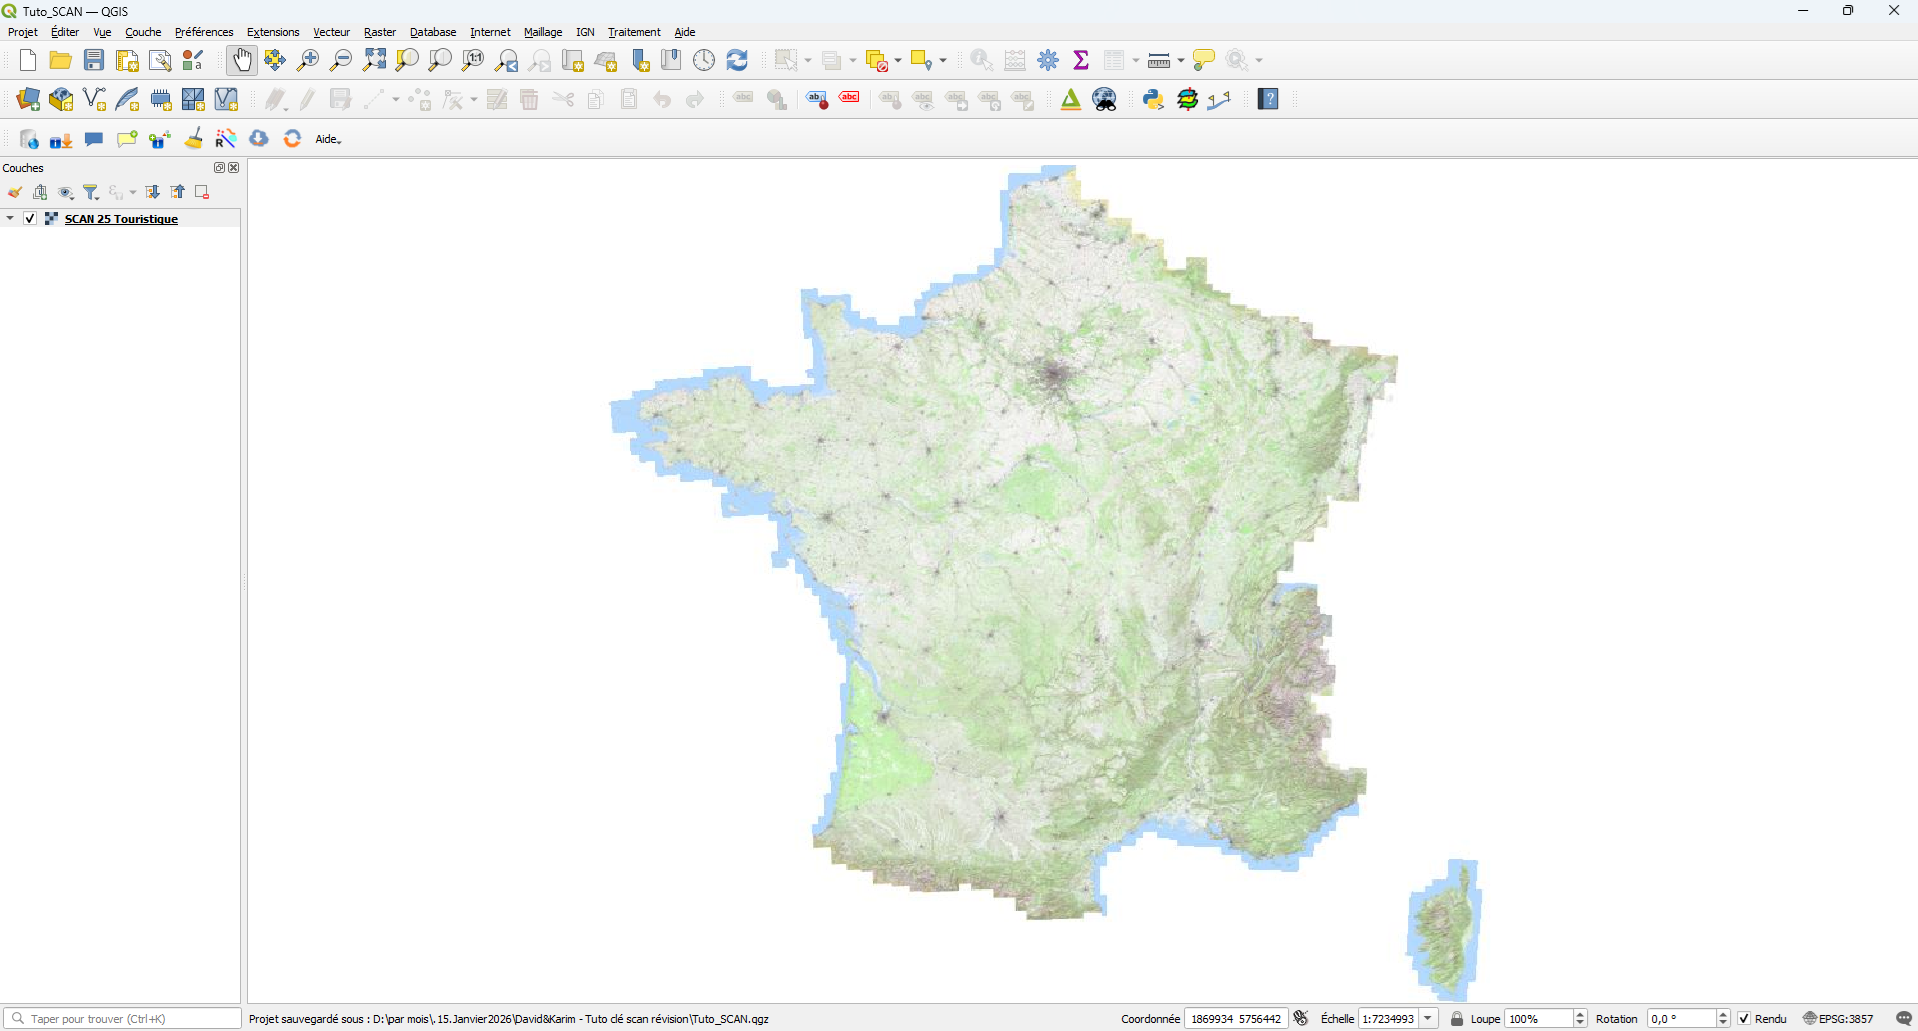Open the IGN menu
The image size is (1918, 1031).
click(585, 32)
